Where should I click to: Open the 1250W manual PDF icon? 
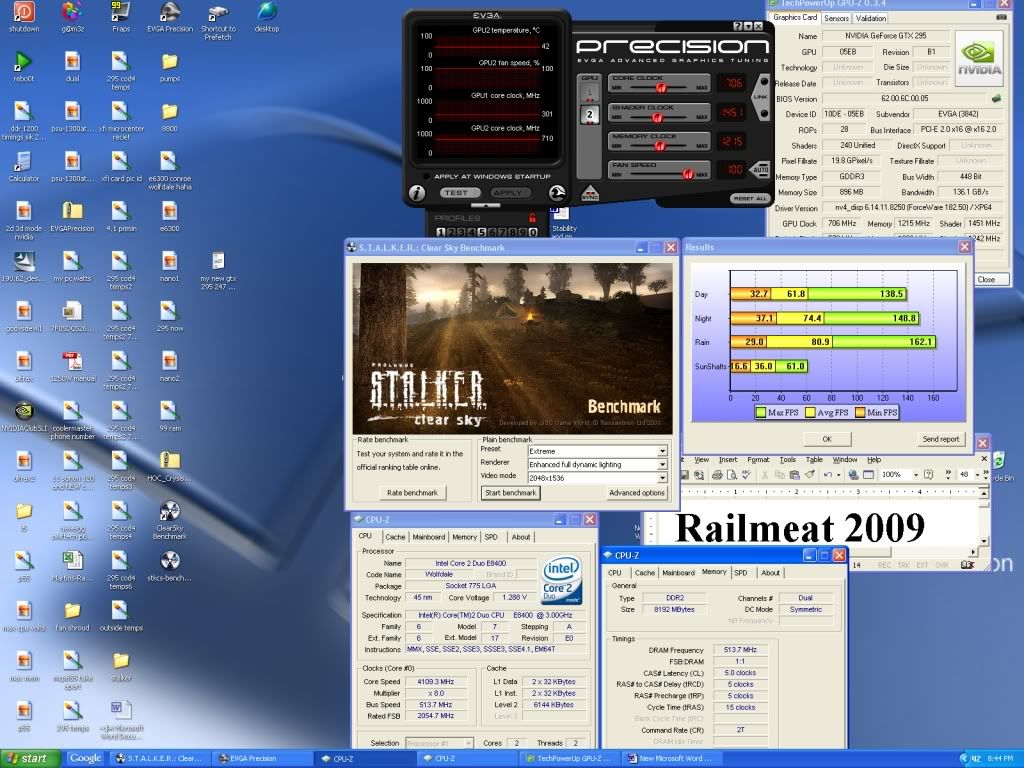point(72,366)
